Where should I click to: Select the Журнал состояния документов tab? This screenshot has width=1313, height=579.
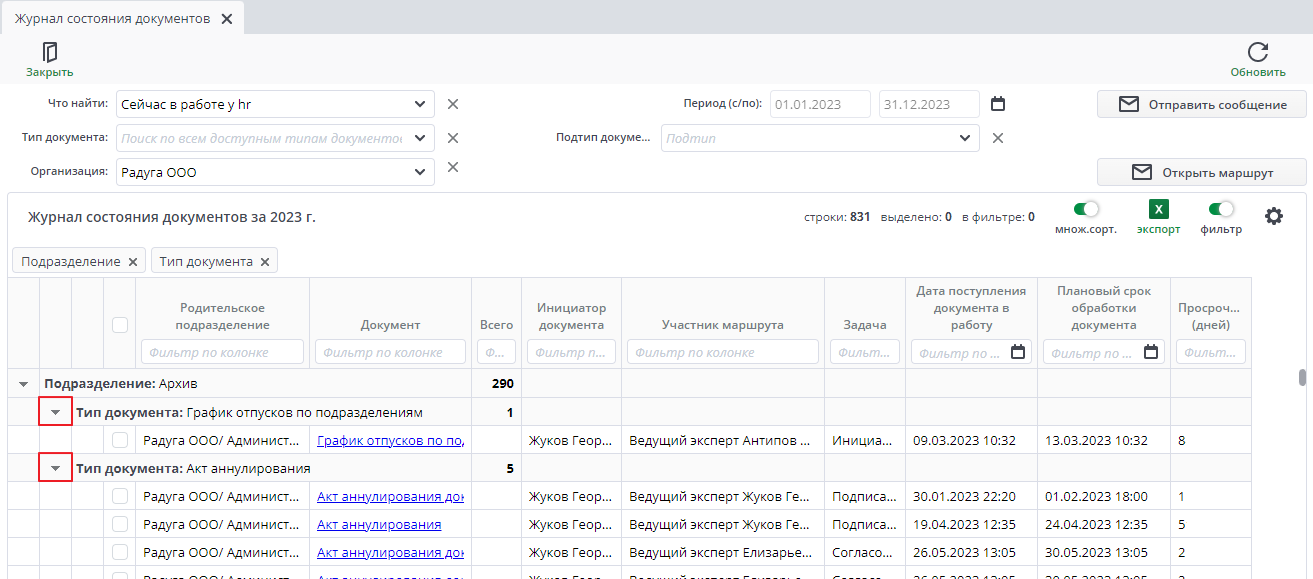click(x=112, y=19)
